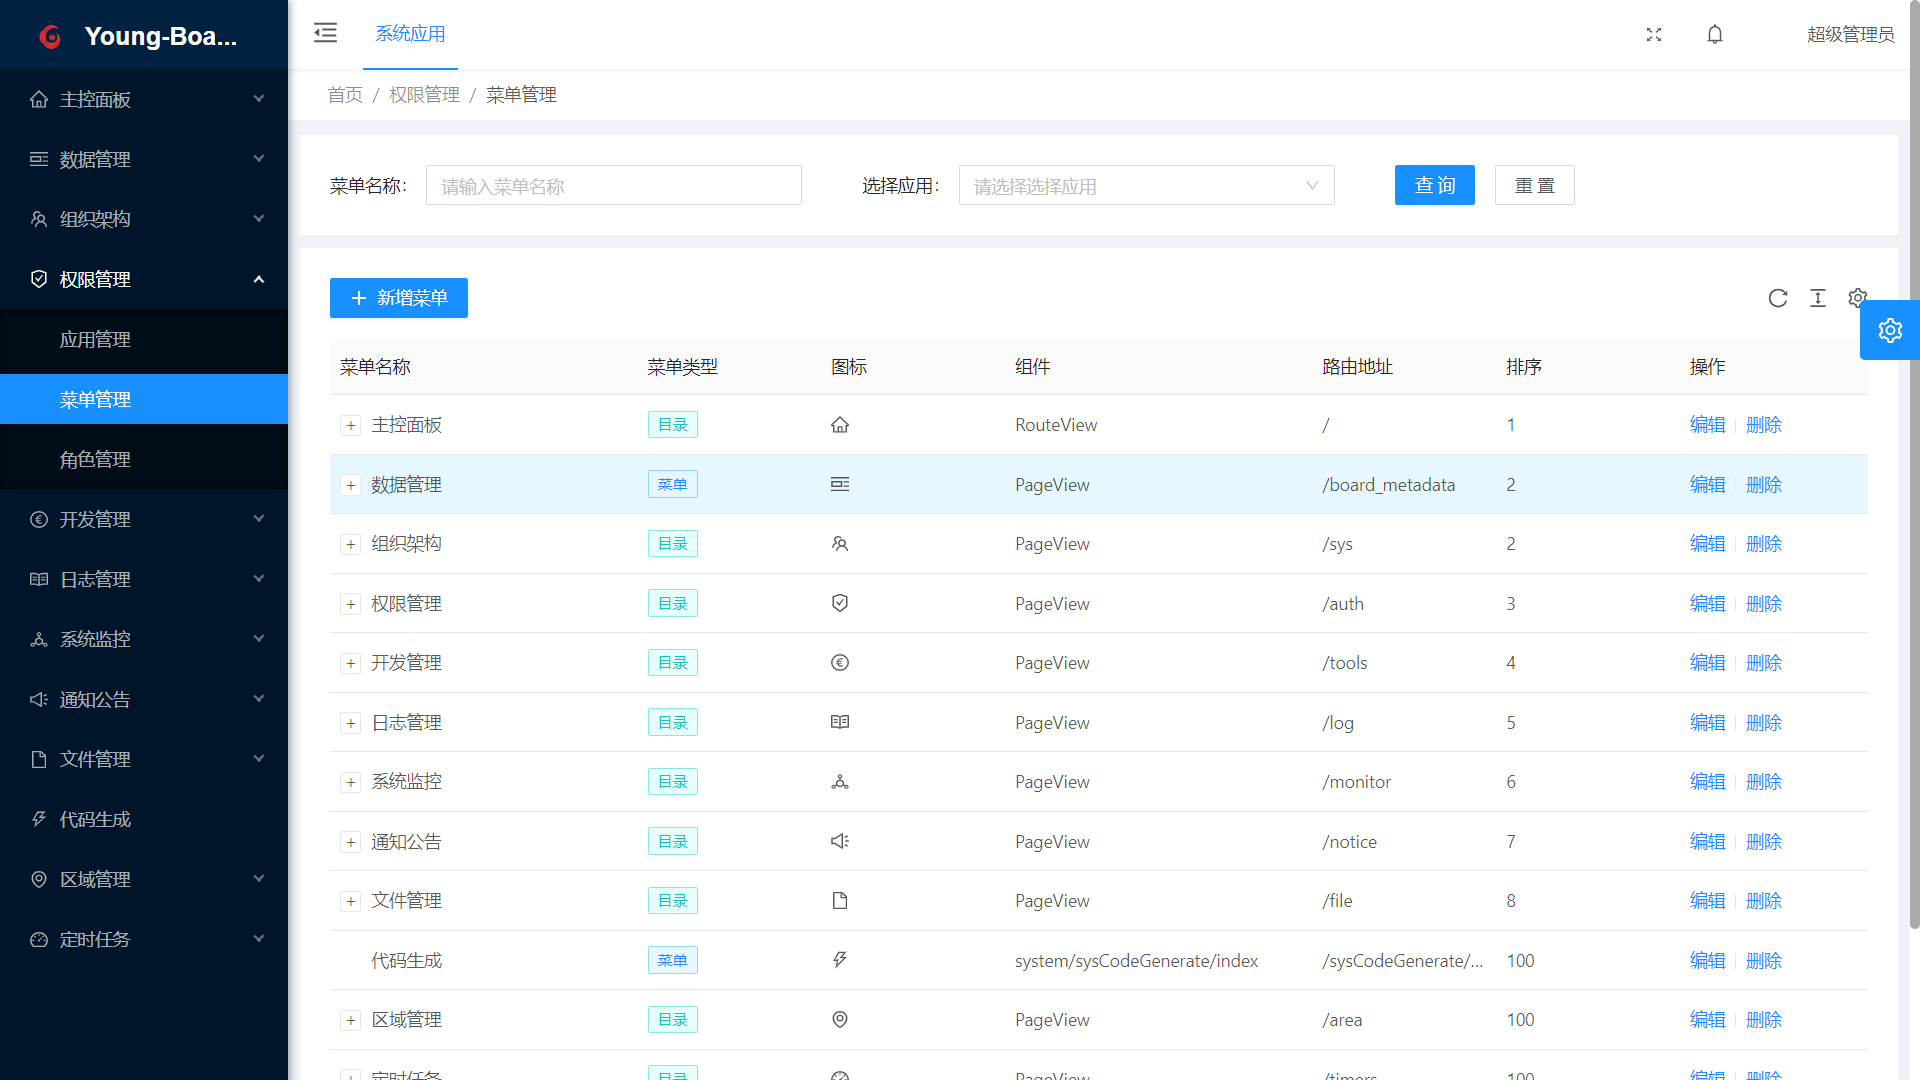The image size is (1920, 1080).
Task: Open table column settings gear
Action: pos(1857,297)
